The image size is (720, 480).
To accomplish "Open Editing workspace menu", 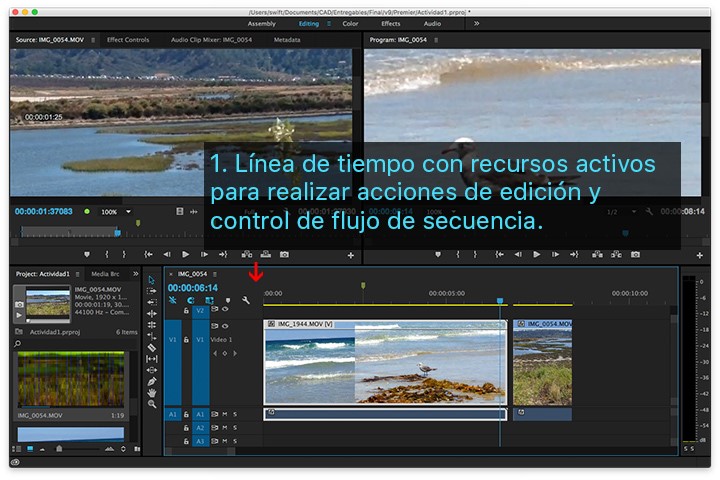I will (x=329, y=24).
